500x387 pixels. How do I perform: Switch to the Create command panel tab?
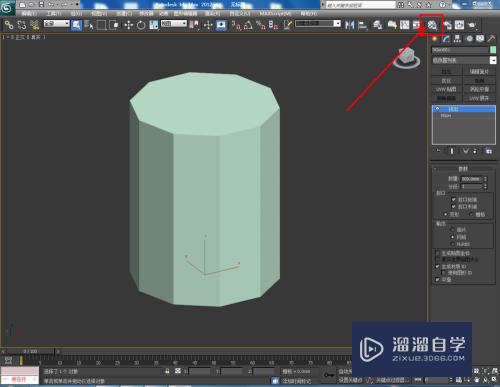pyautogui.click(x=435, y=39)
